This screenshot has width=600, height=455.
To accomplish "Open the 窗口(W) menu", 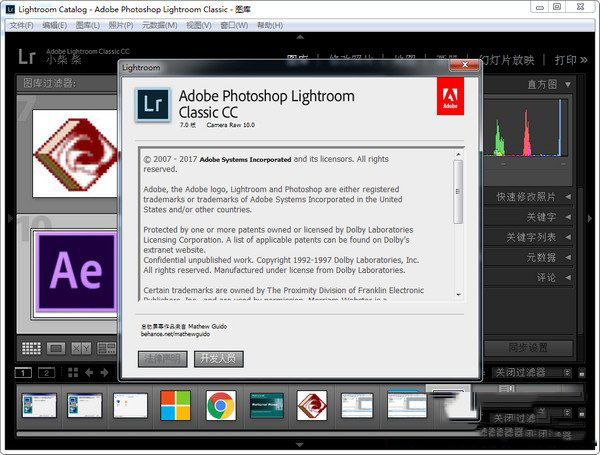I will (x=234, y=25).
